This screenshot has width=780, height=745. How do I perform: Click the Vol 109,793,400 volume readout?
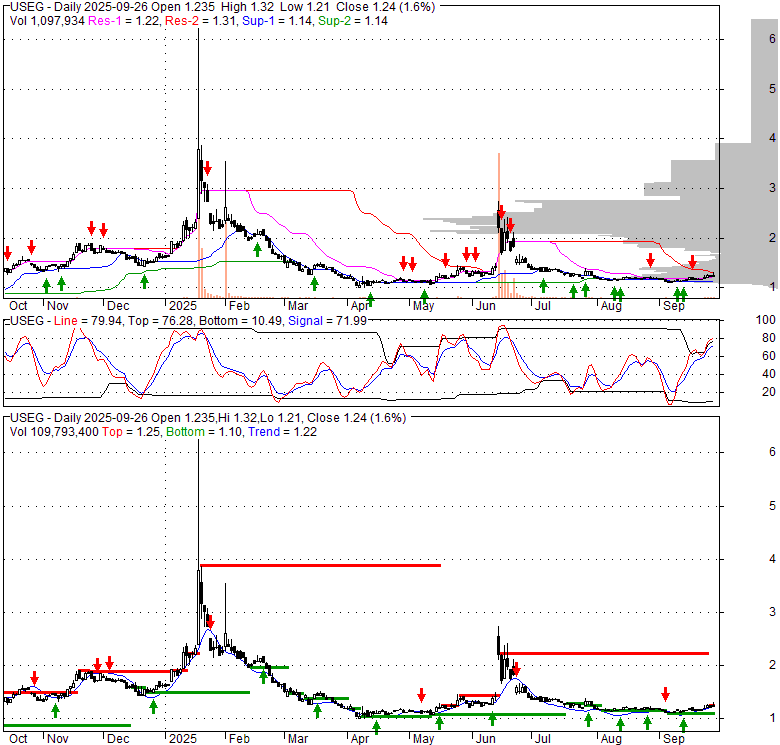(x=54, y=432)
